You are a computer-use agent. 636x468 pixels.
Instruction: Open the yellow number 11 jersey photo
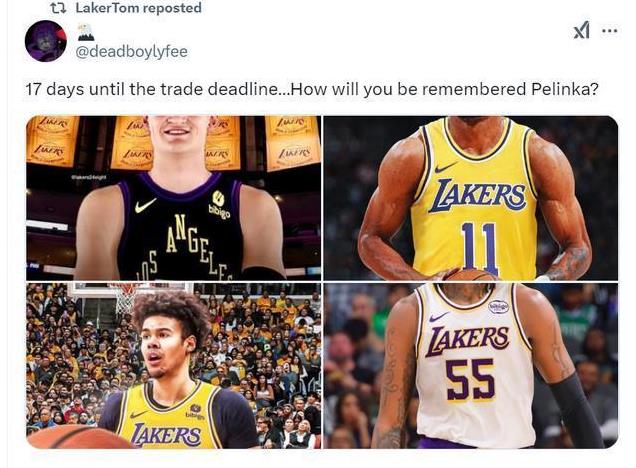tap(471, 198)
